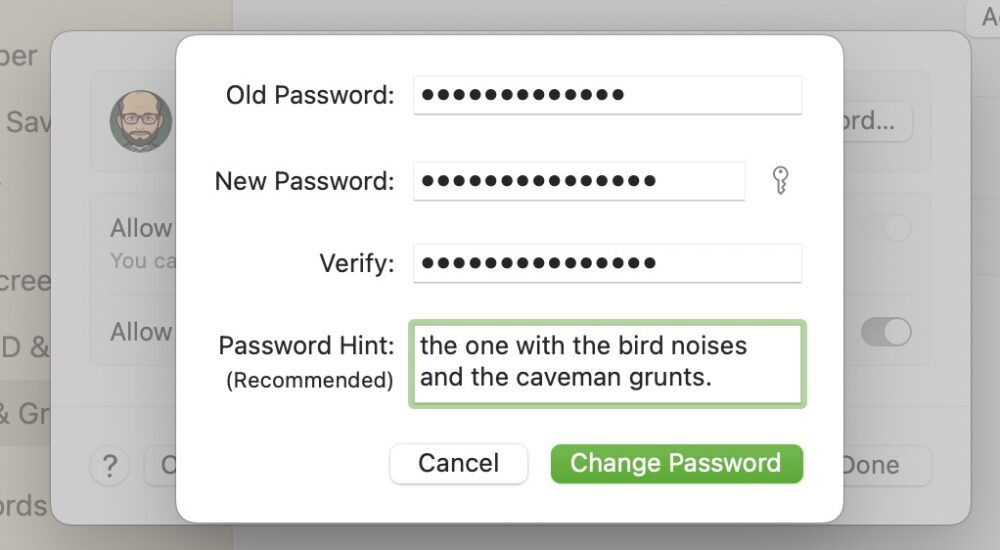This screenshot has width=1000, height=550.
Task: Confirm with the green Change Password button
Action: coord(676,464)
